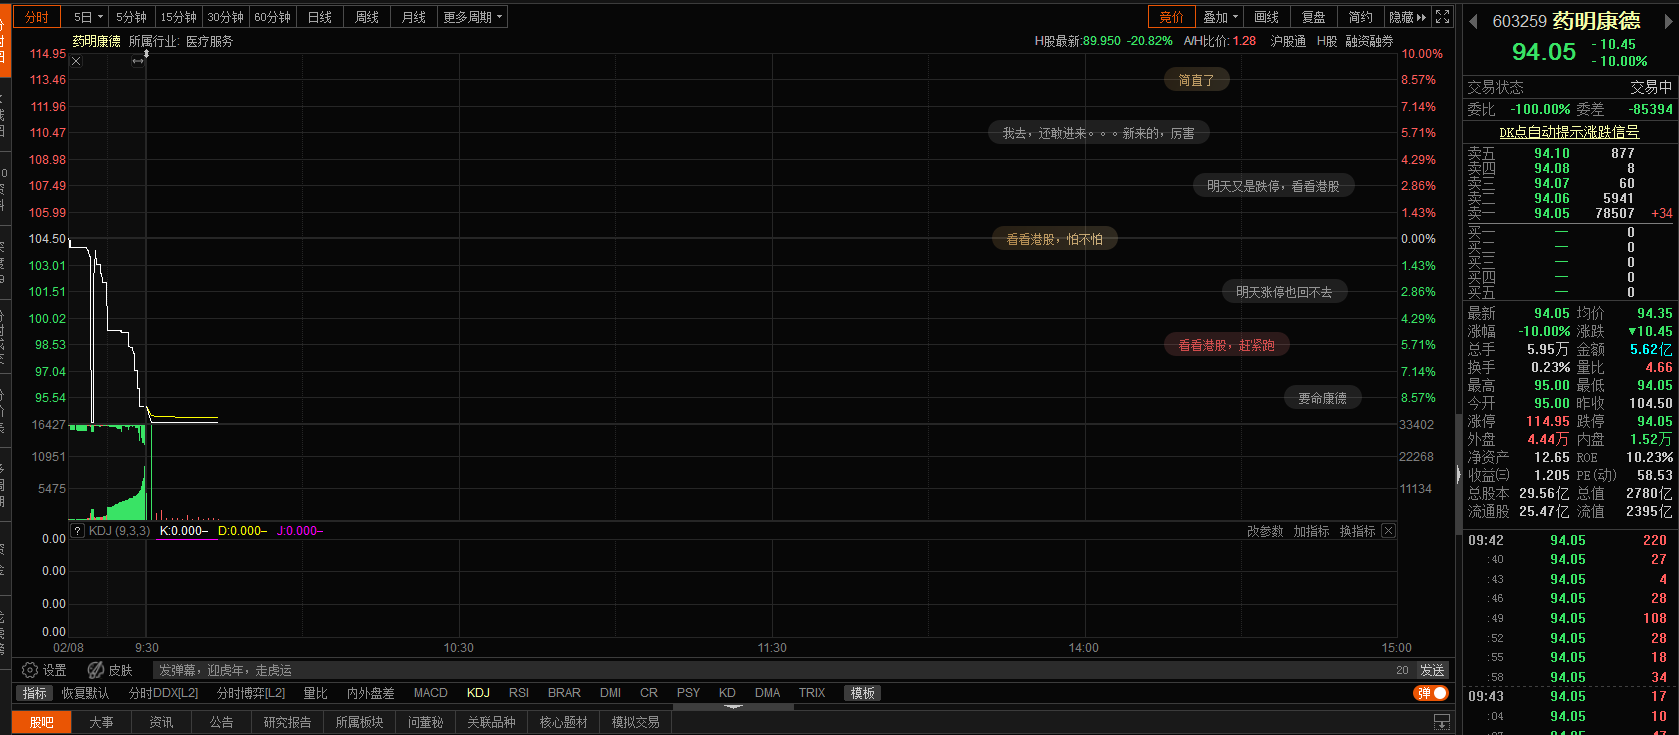Select the MACD indicator
The image size is (1679, 735).
coord(431,693)
